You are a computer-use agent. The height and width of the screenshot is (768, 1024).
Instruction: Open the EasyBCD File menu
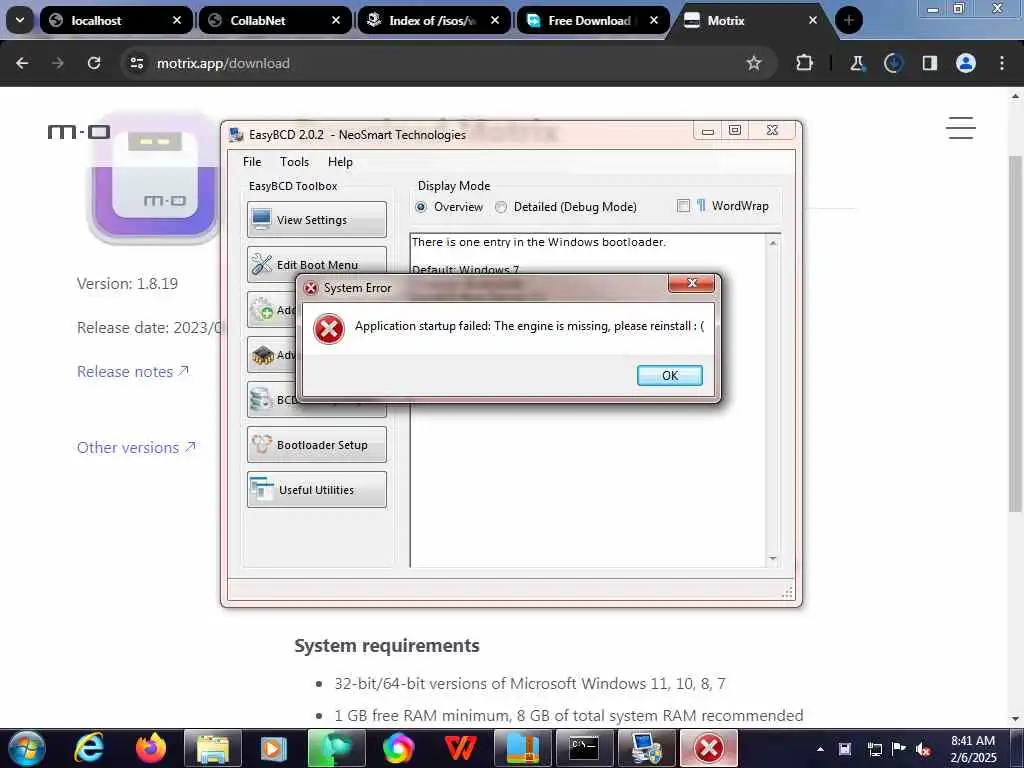coord(252,162)
